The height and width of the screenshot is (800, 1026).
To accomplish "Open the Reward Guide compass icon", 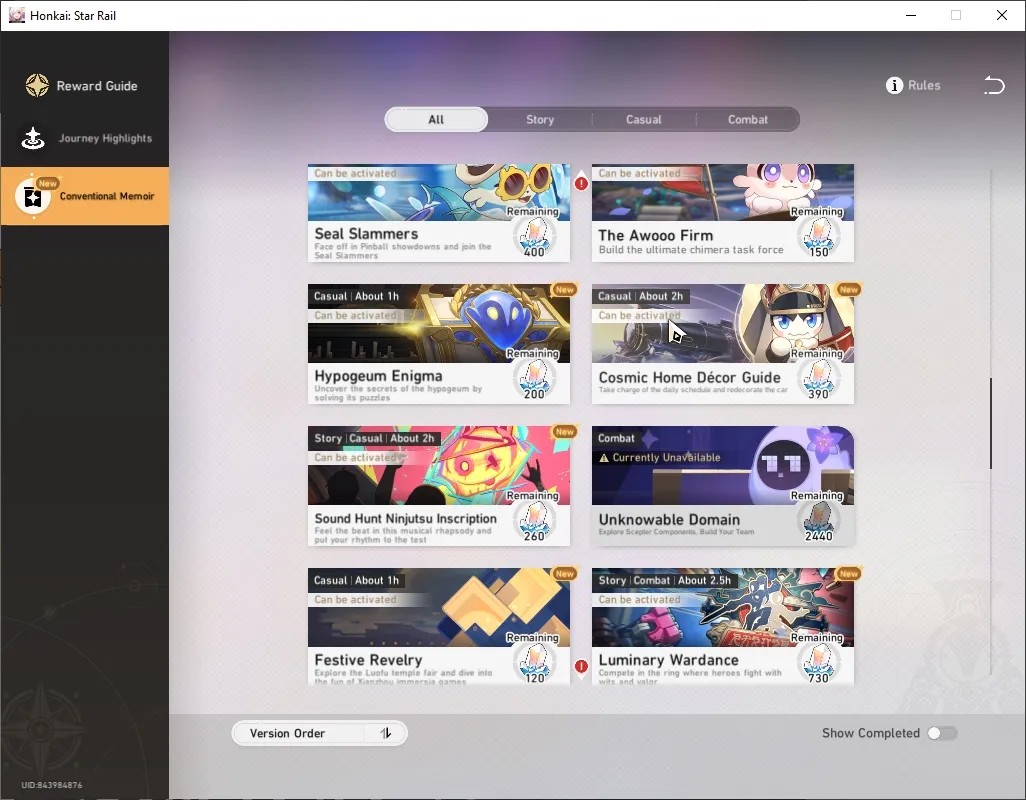I will coord(37,86).
